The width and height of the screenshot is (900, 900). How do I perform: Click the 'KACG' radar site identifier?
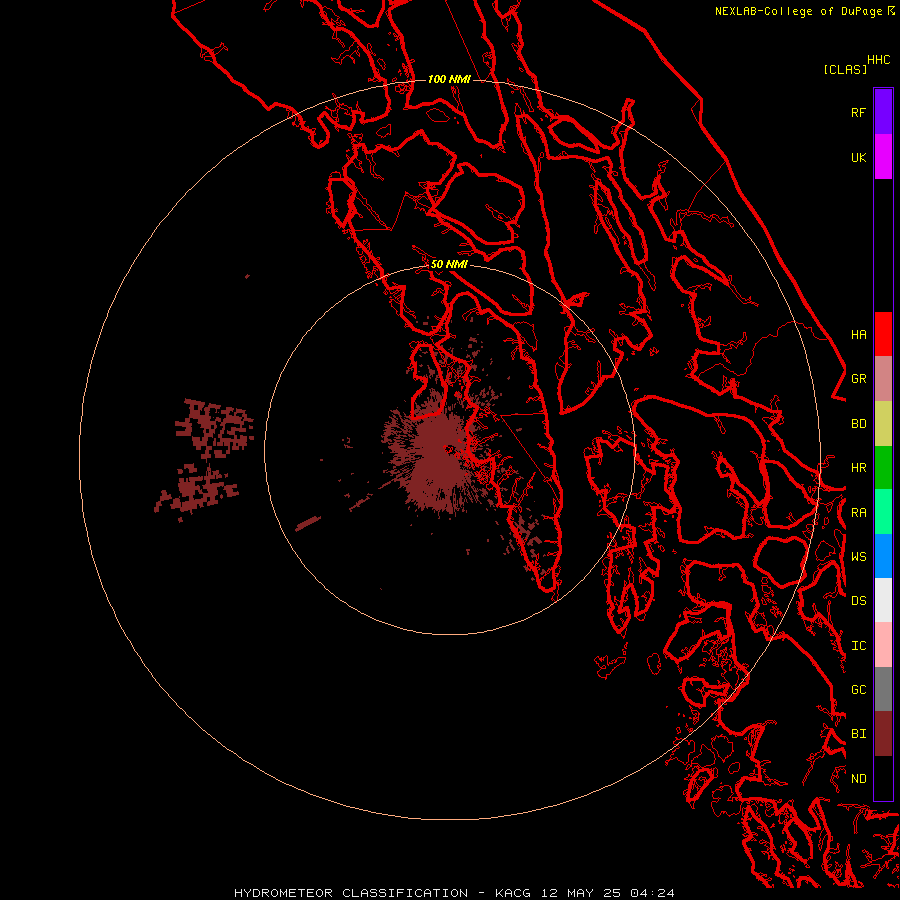tap(513, 893)
